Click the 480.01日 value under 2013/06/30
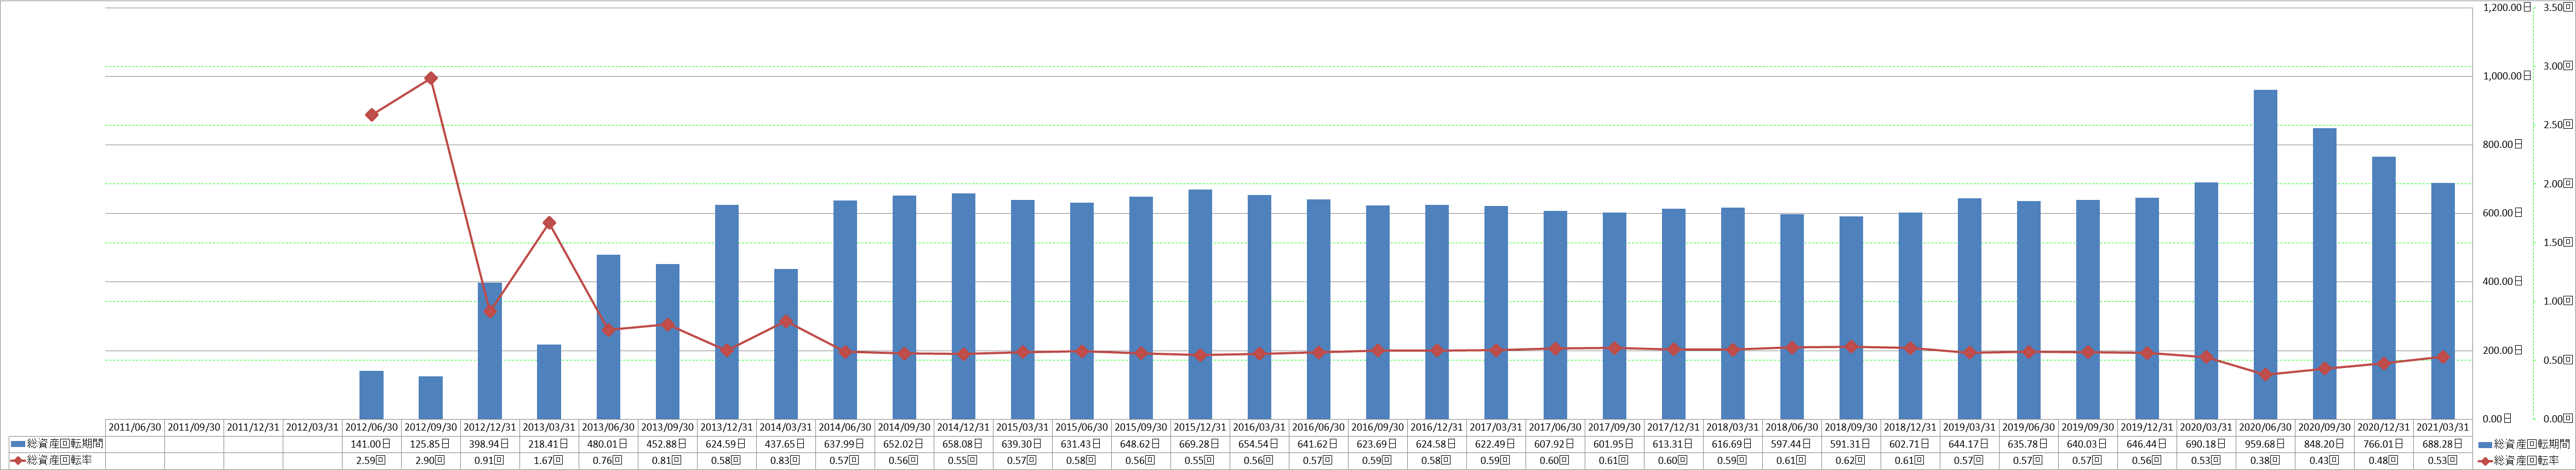2576x470 pixels. point(608,443)
